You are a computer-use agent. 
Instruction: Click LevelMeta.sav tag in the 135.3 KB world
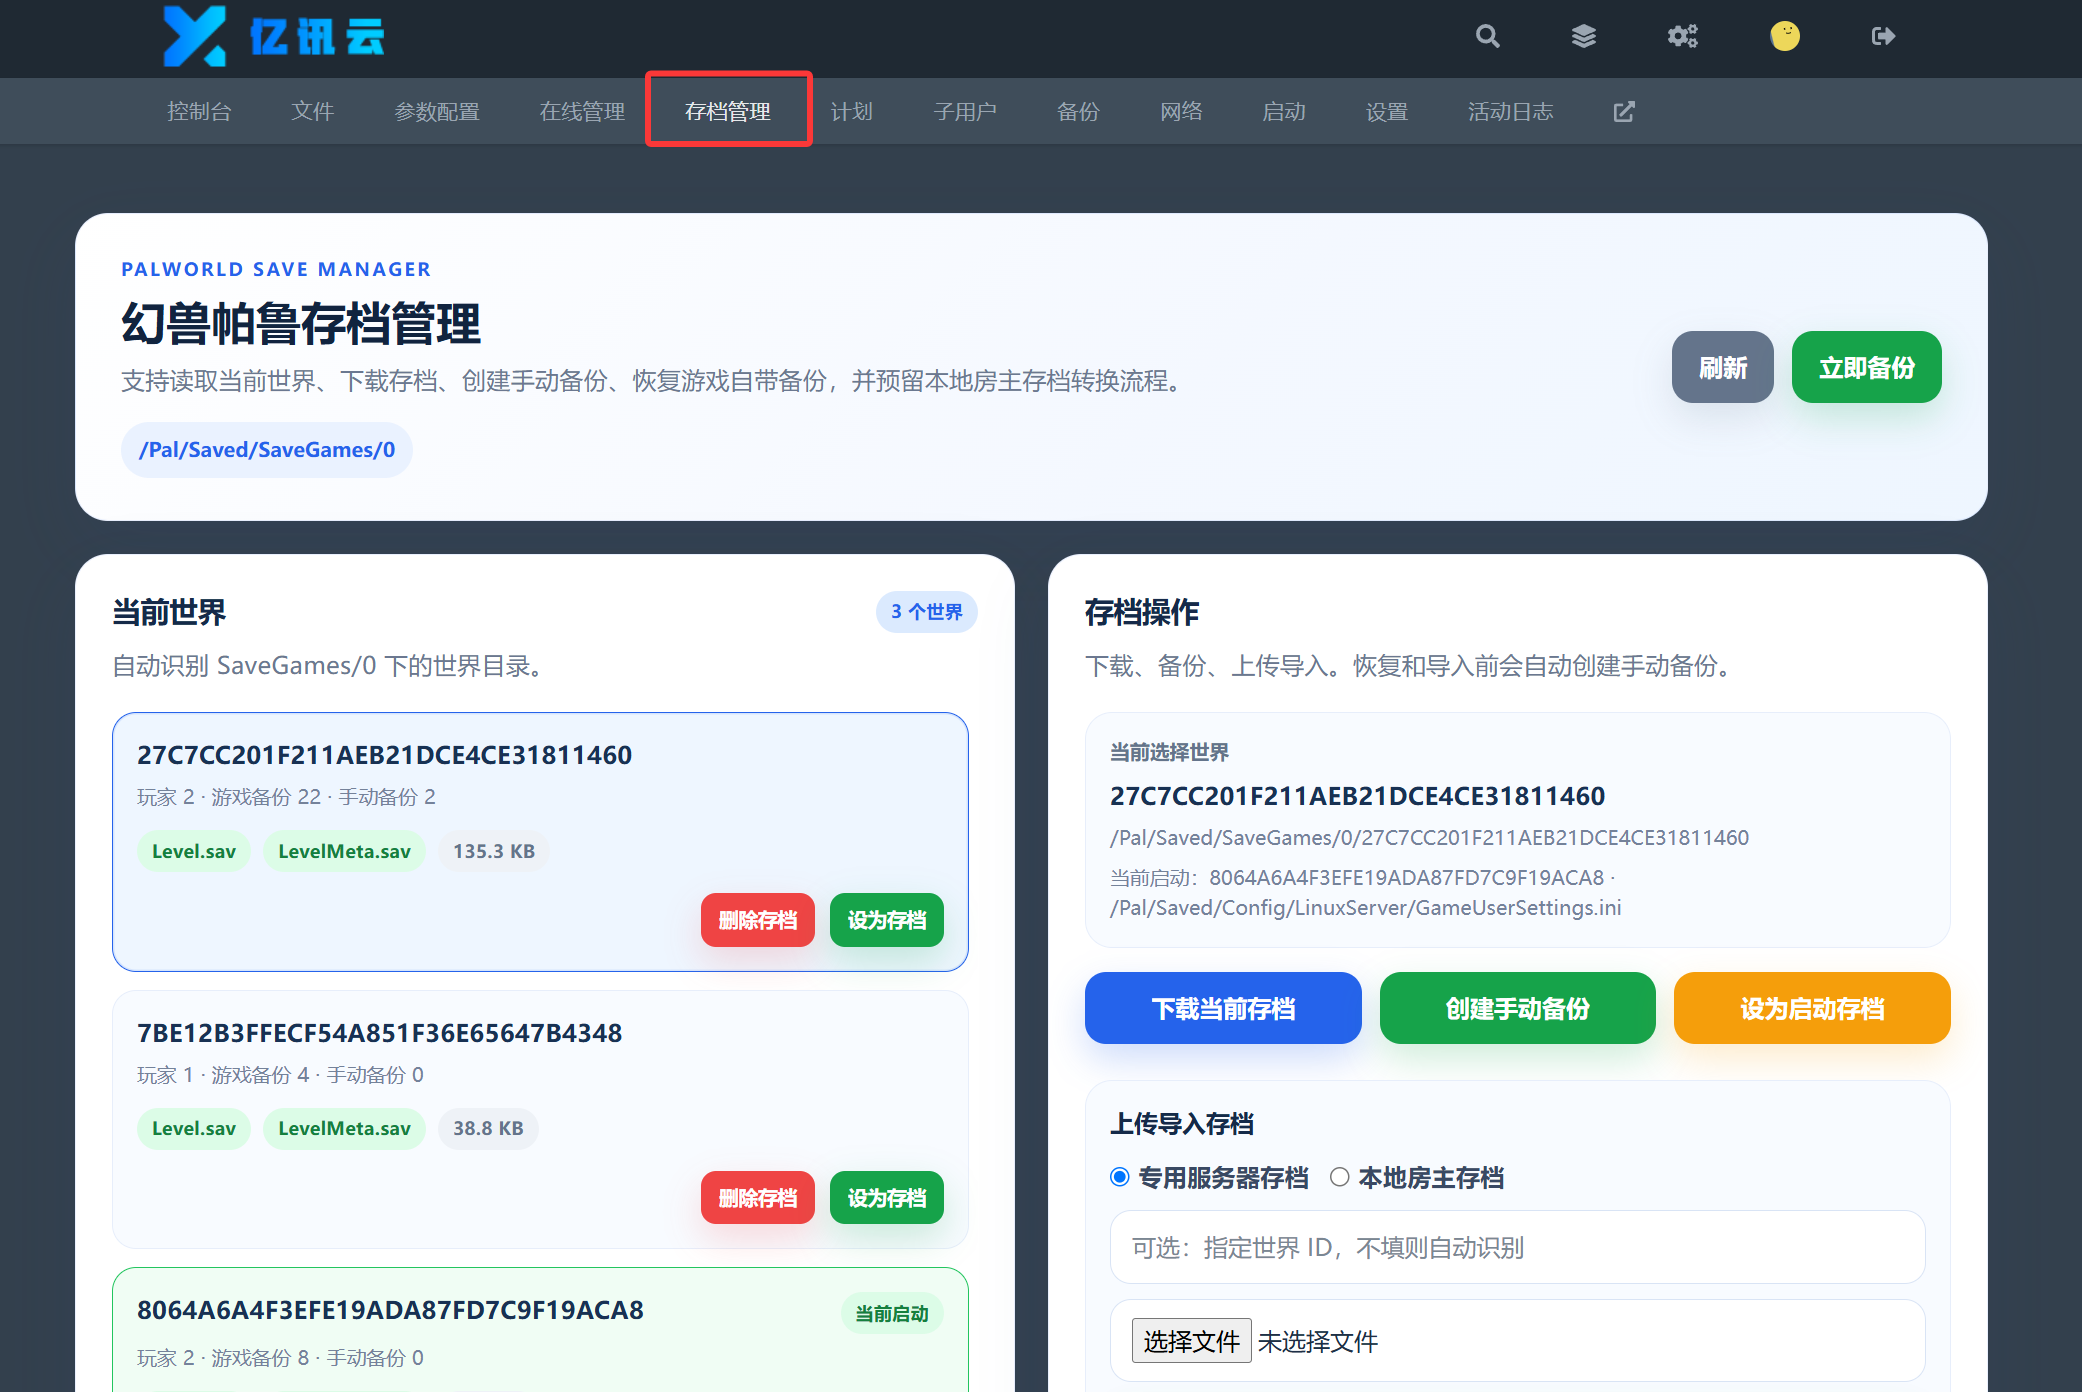[344, 851]
